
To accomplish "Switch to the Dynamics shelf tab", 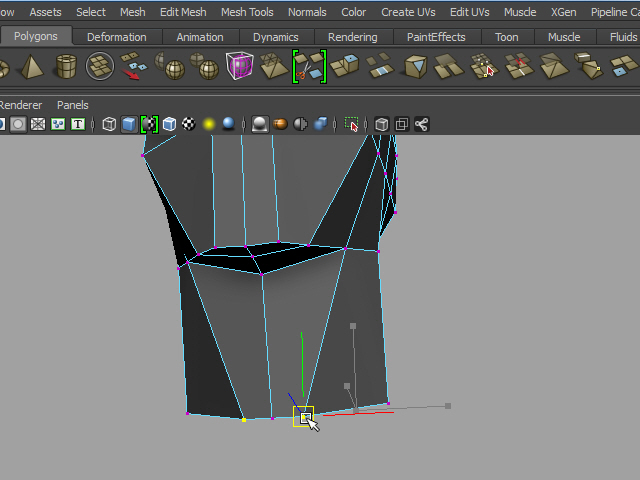I will (x=275, y=37).
